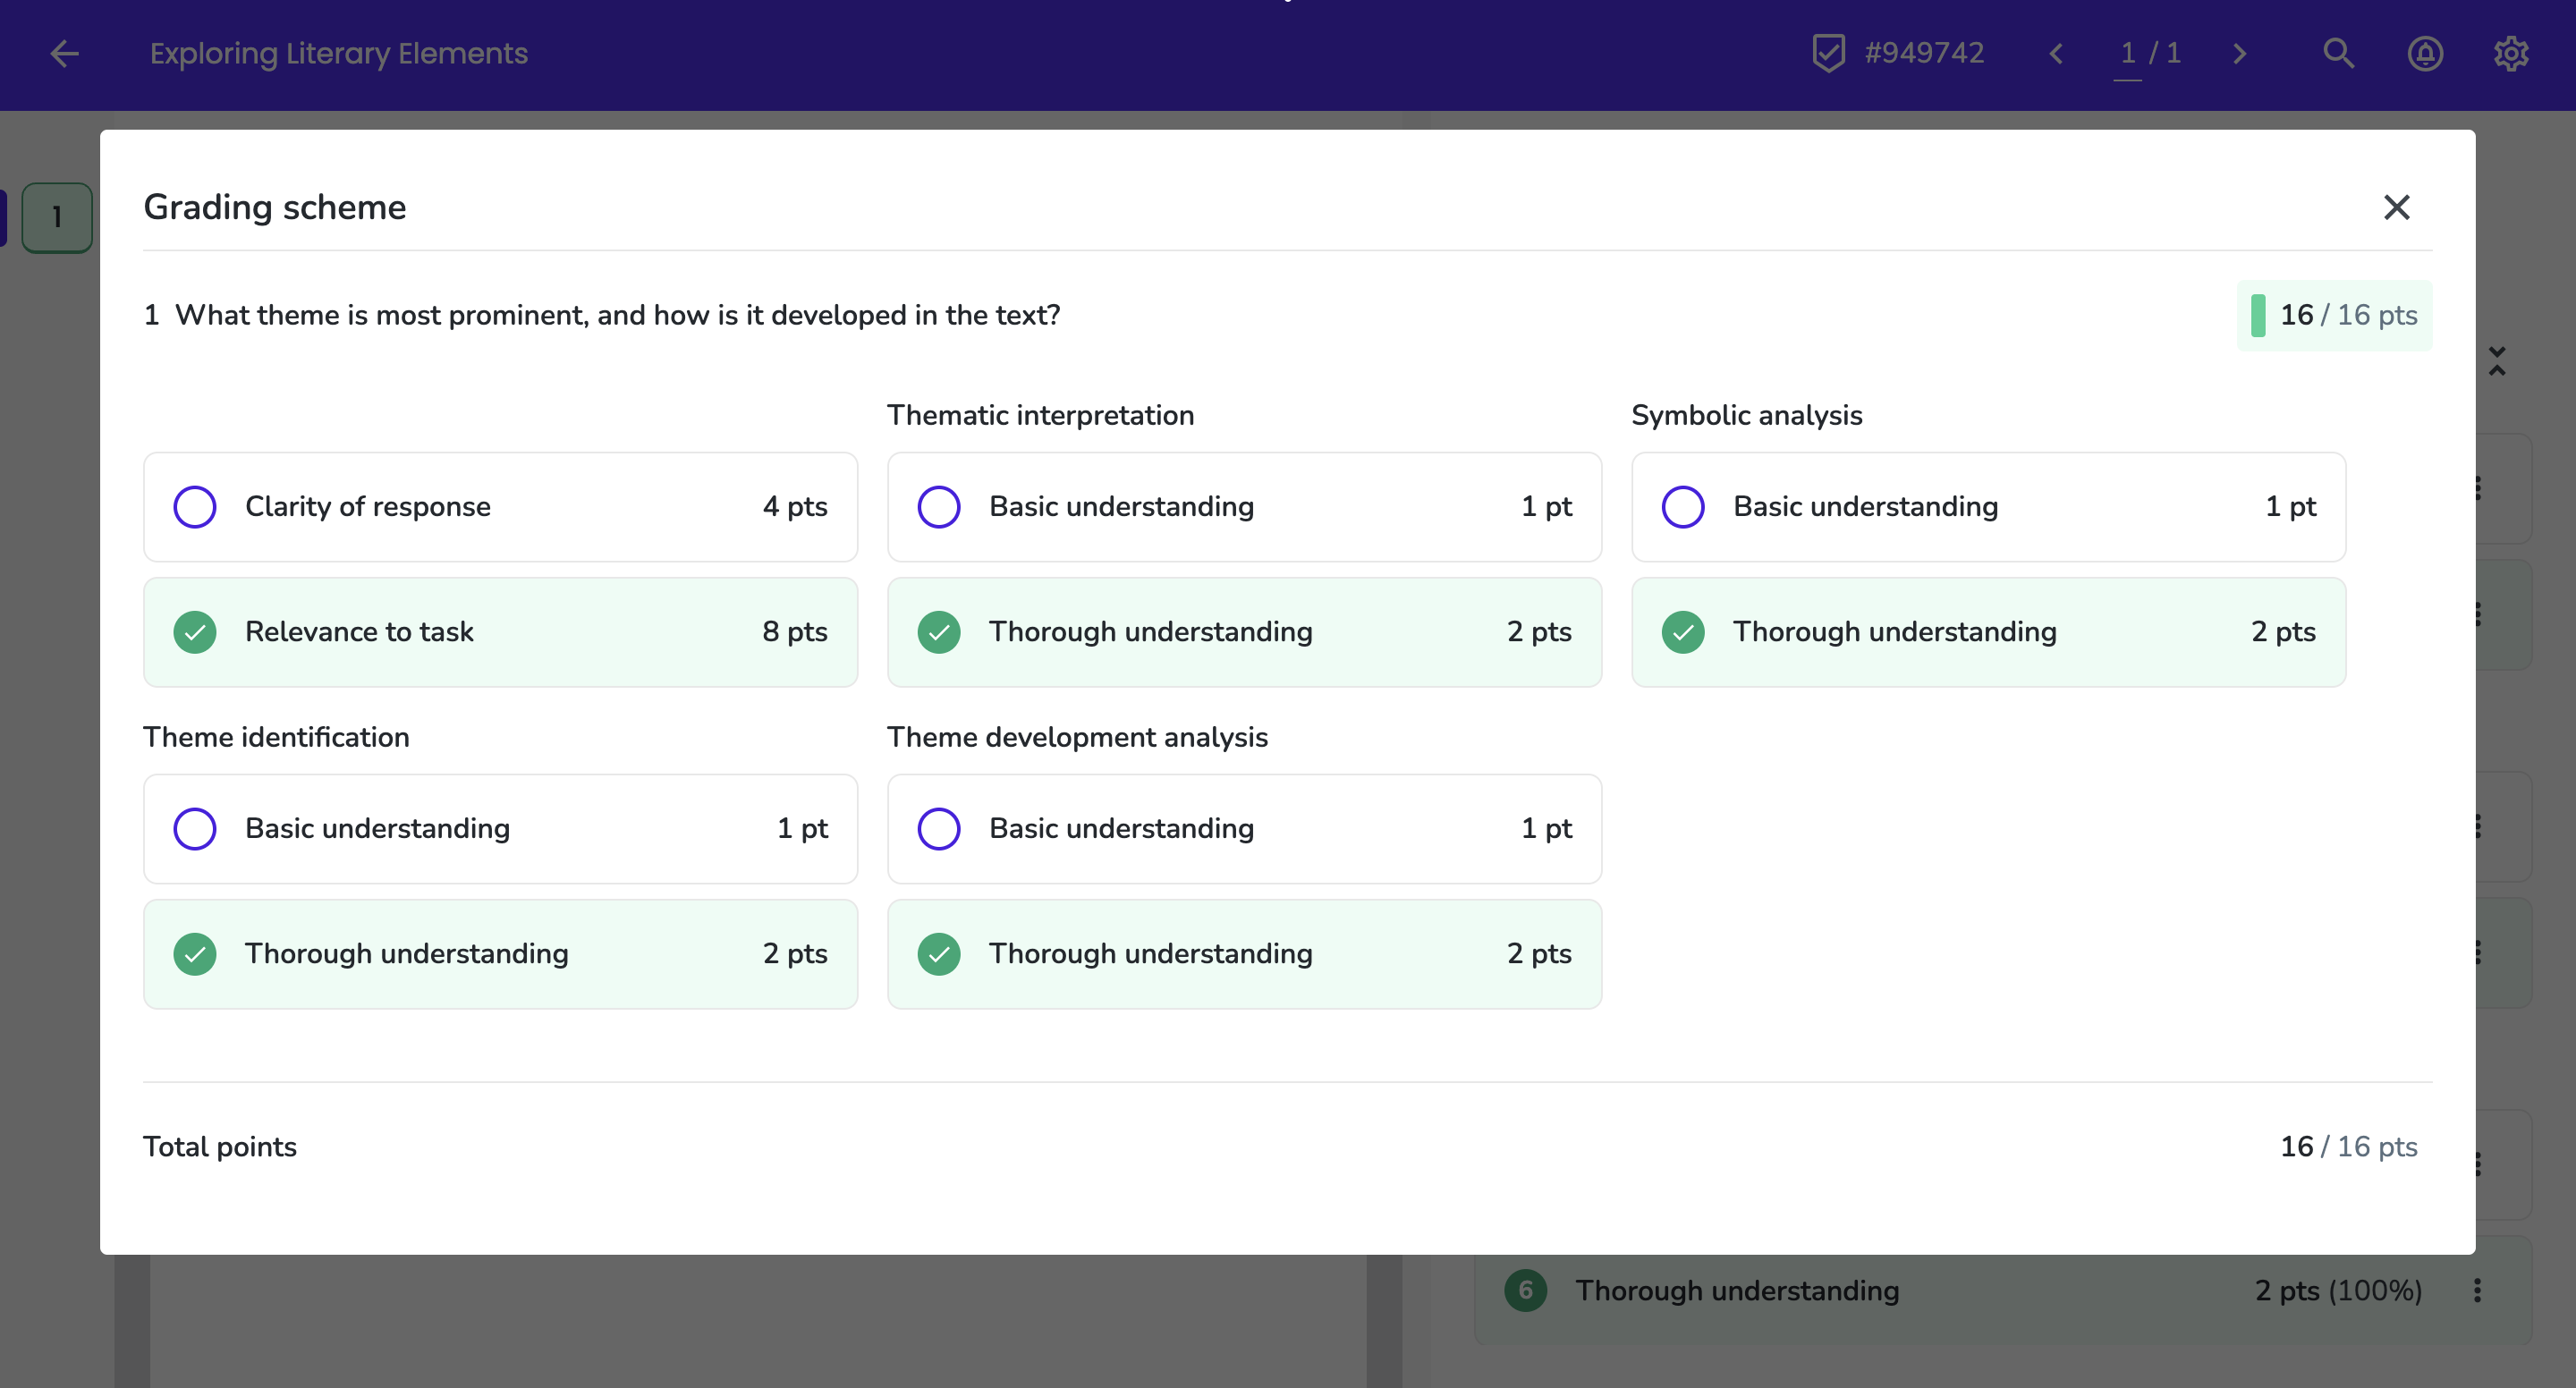Click the 16 / 16 pts question score badge
Screen dimensions: 2576x1388
click(x=2334, y=315)
